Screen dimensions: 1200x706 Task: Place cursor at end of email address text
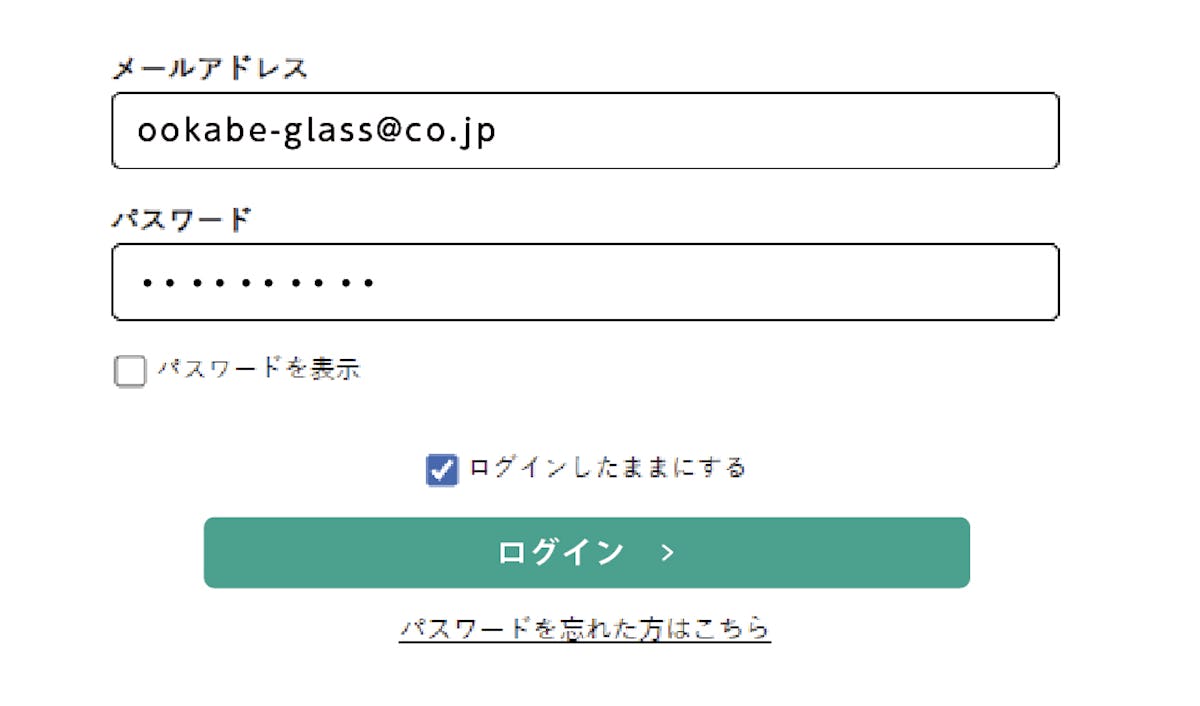click(498, 131)
